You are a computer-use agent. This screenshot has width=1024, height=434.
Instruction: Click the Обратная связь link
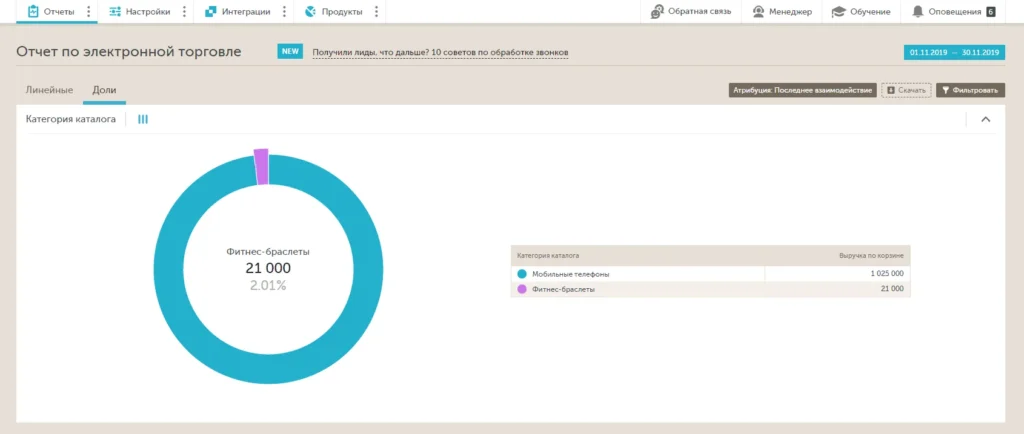pos(699,12)
